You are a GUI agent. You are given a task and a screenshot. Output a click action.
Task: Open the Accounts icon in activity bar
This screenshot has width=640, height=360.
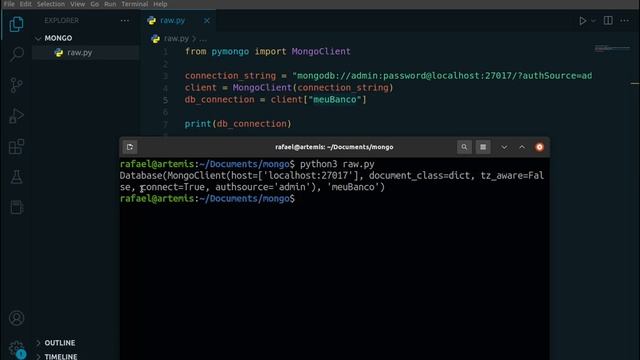point(16,318)
